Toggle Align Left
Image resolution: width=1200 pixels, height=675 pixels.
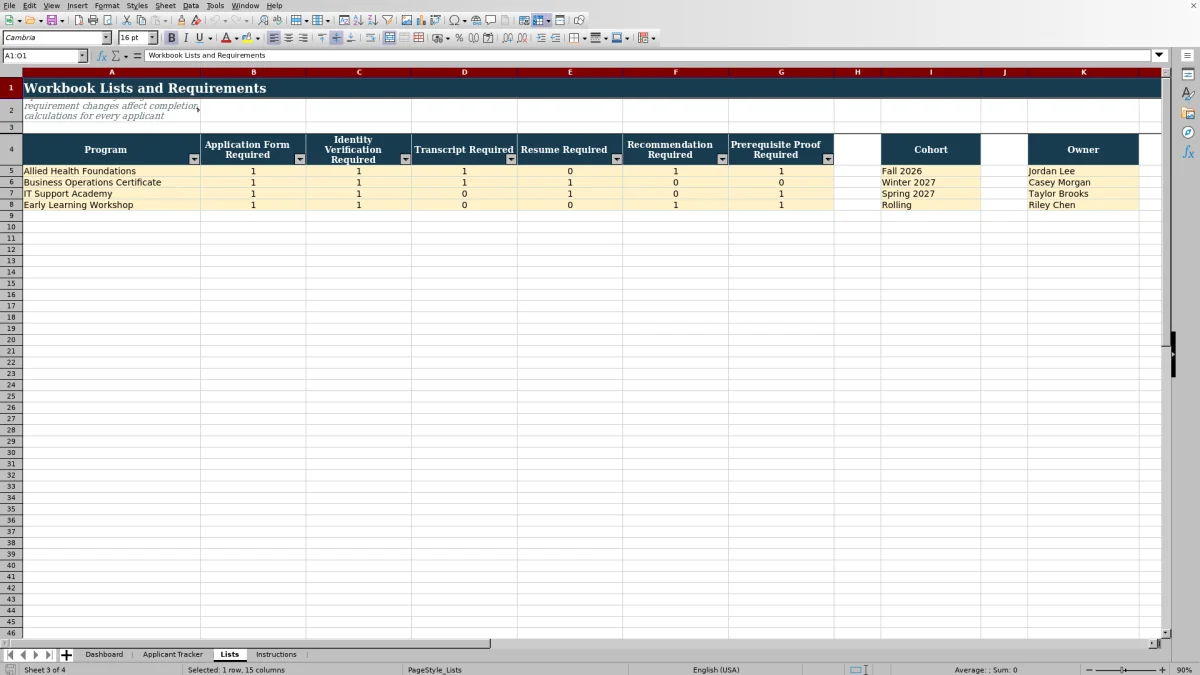point(274,38)
